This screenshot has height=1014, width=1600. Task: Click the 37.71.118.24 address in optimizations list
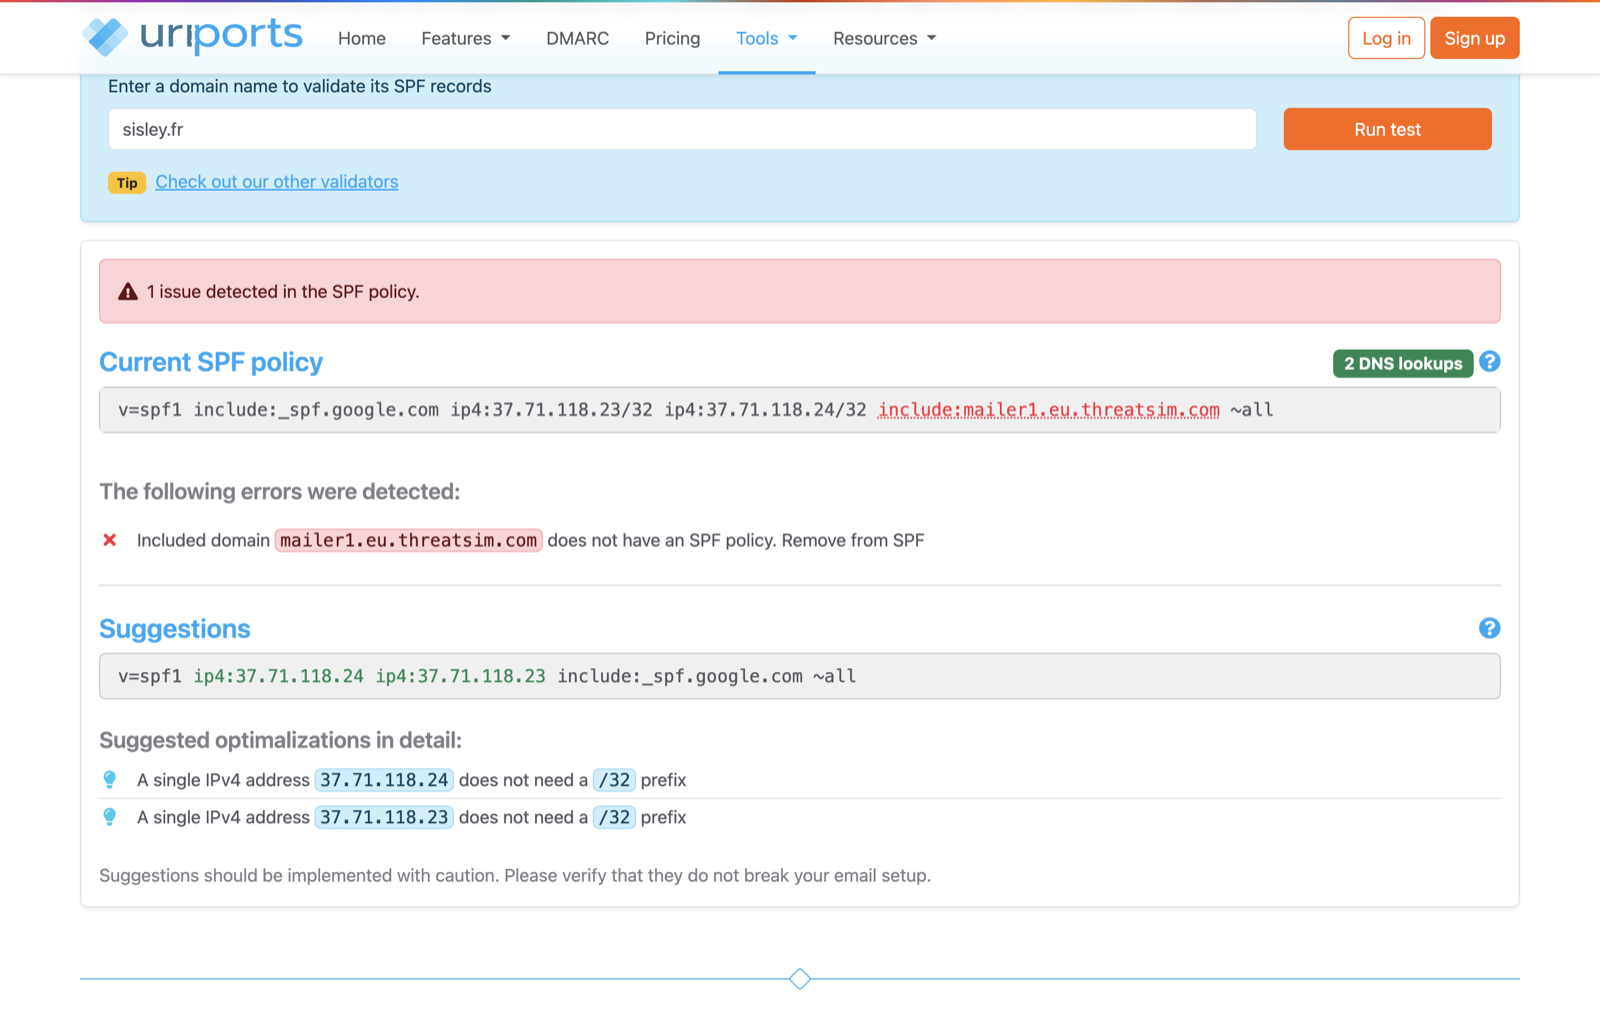pos(384,780)
